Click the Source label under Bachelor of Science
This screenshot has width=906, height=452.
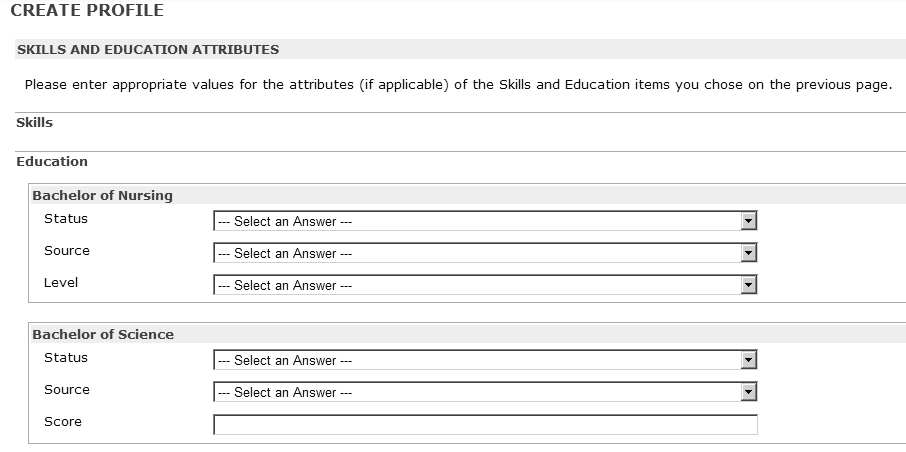tap(67, 390)
